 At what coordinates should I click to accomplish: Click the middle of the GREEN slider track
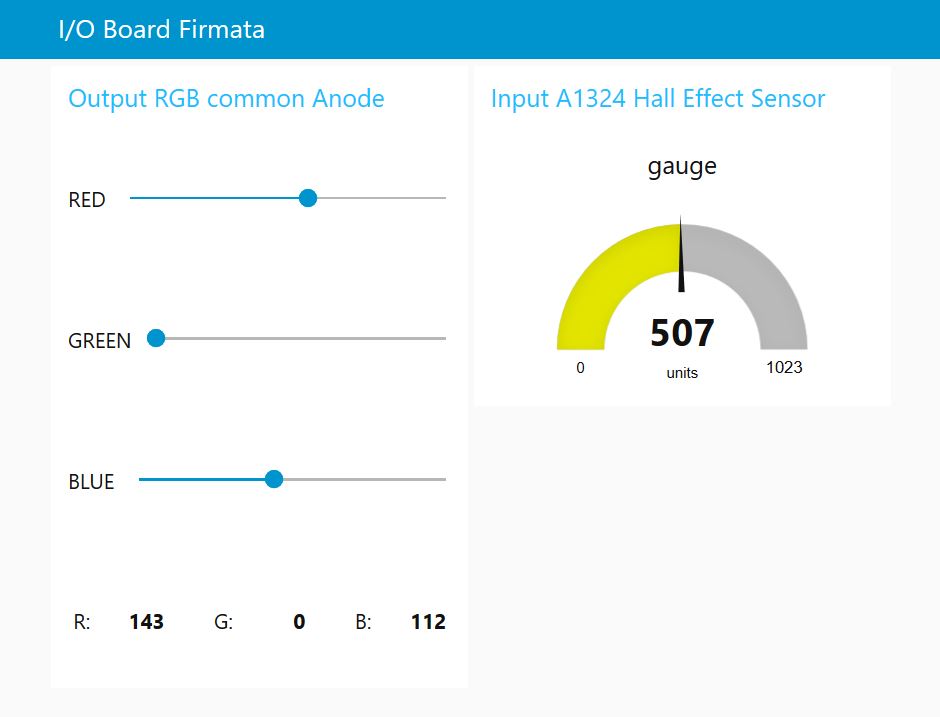coord(300,339)
